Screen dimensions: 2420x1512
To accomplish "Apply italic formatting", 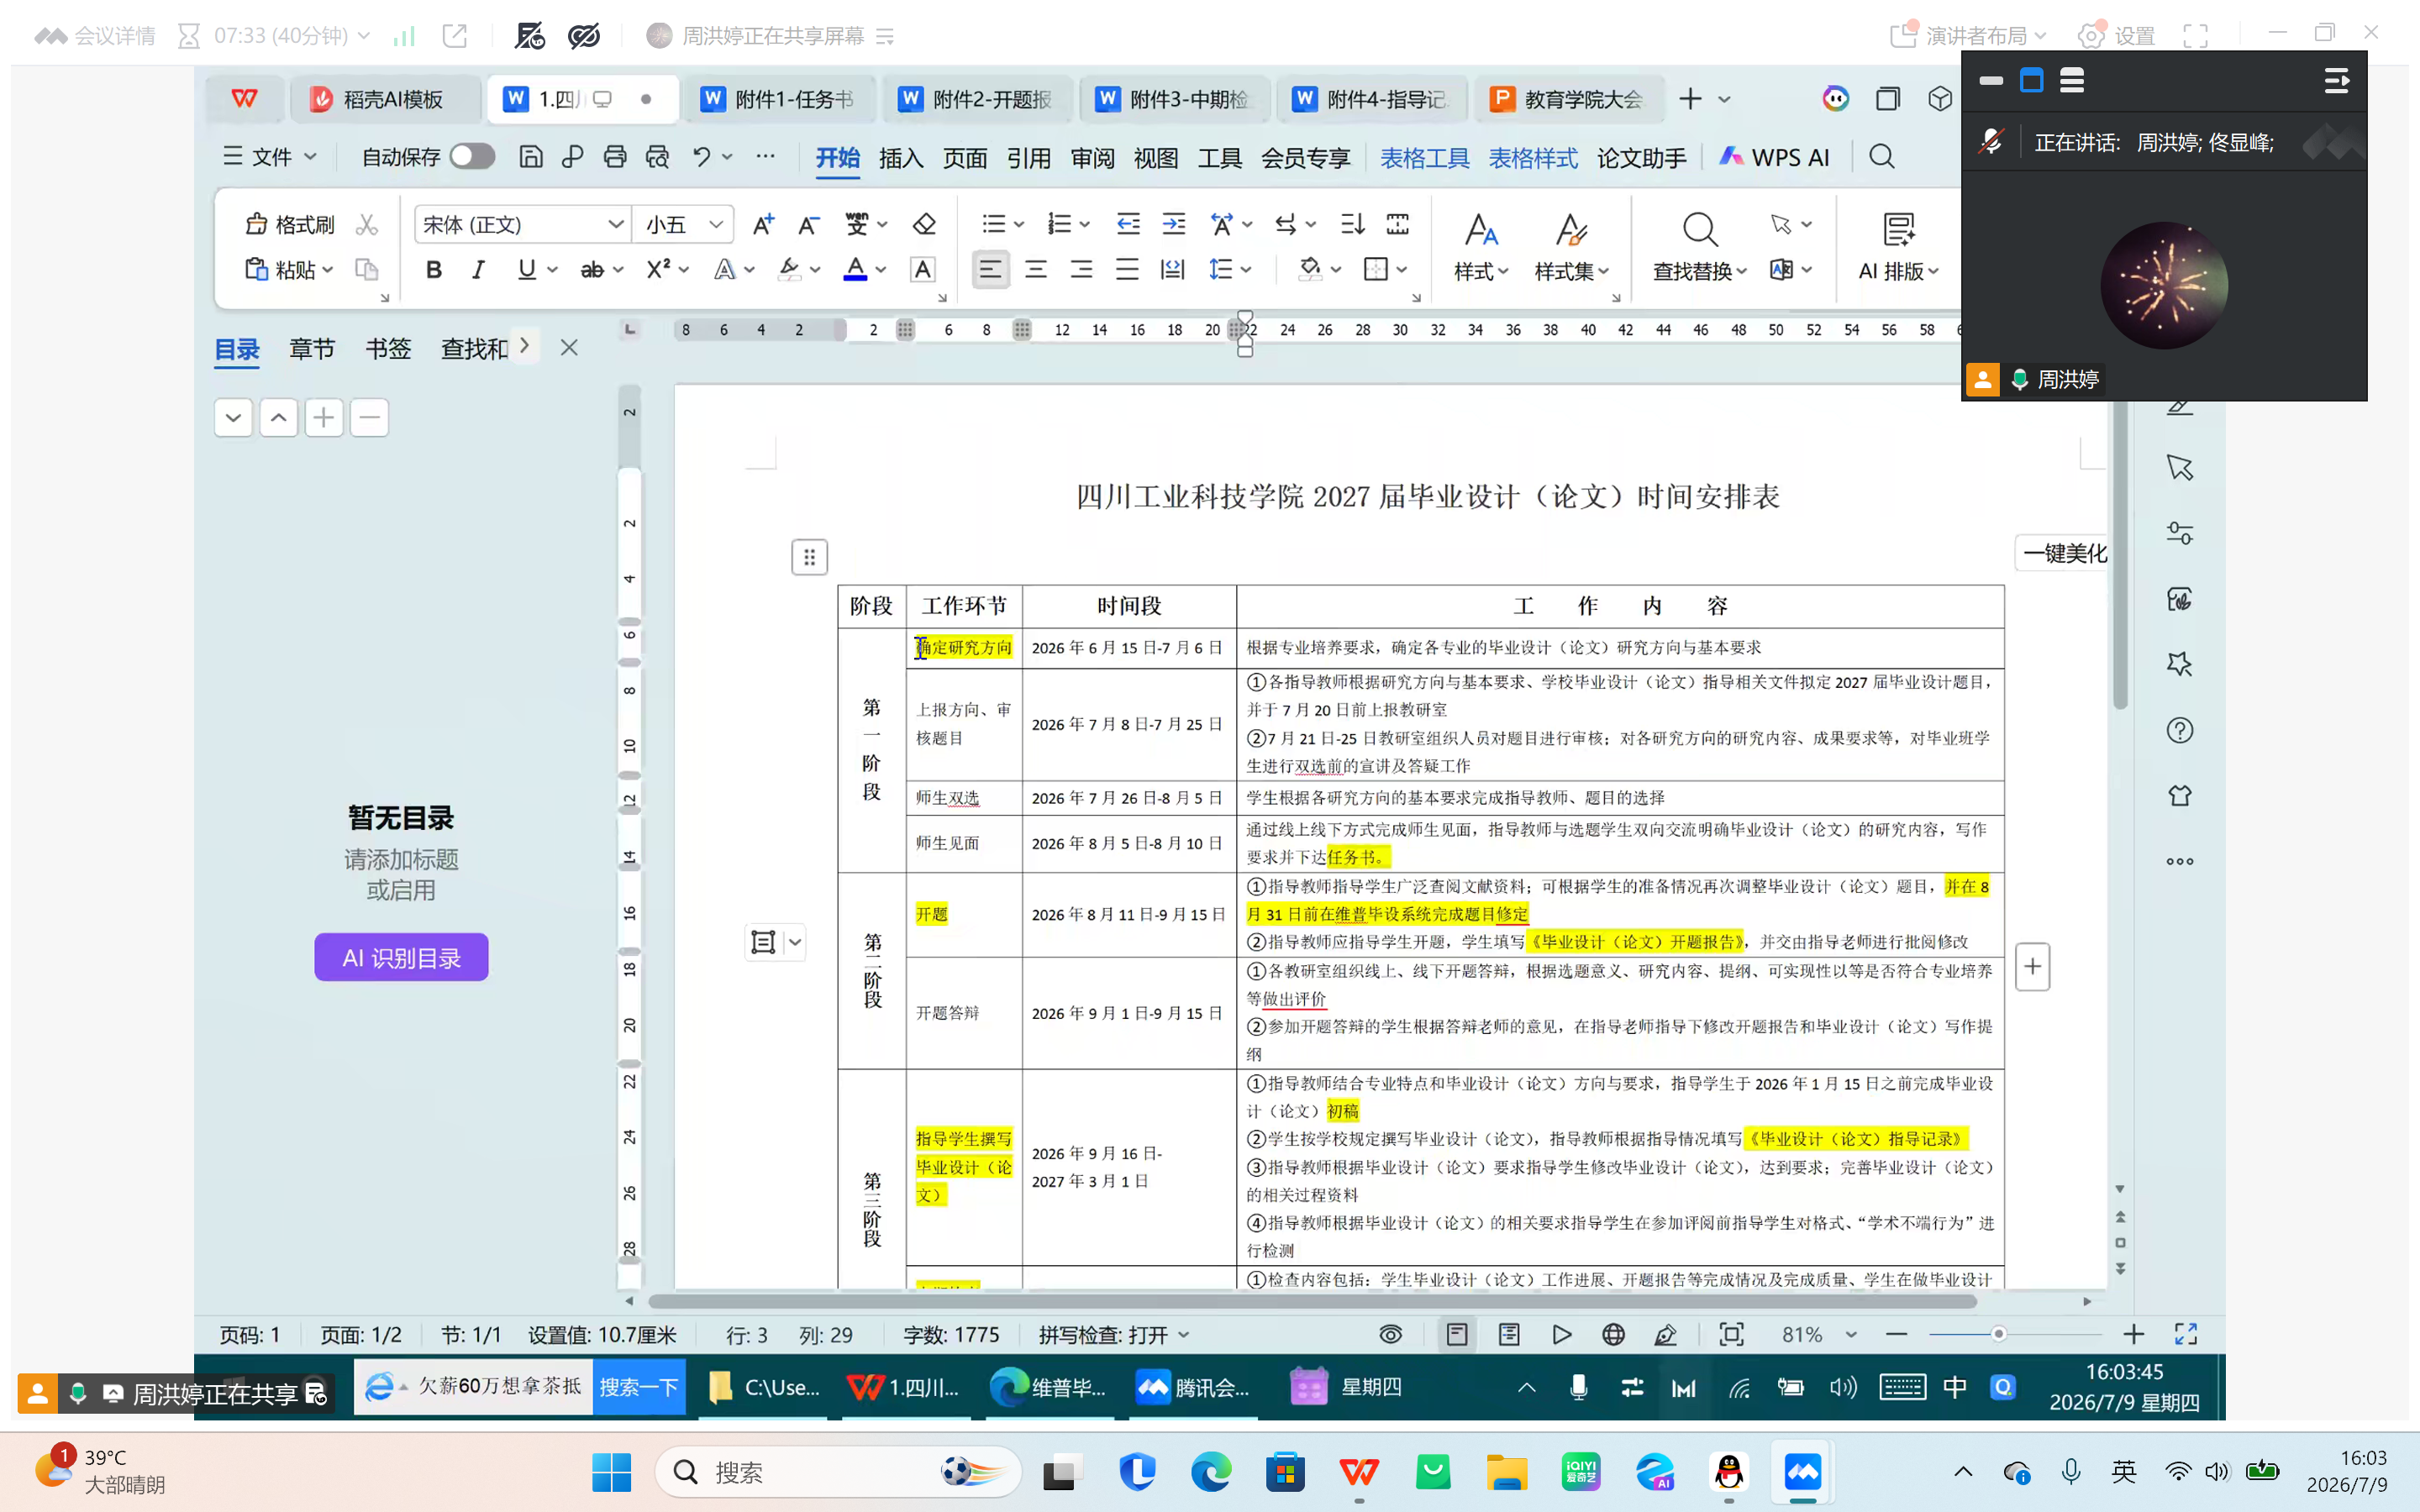I will click(478, 270).
